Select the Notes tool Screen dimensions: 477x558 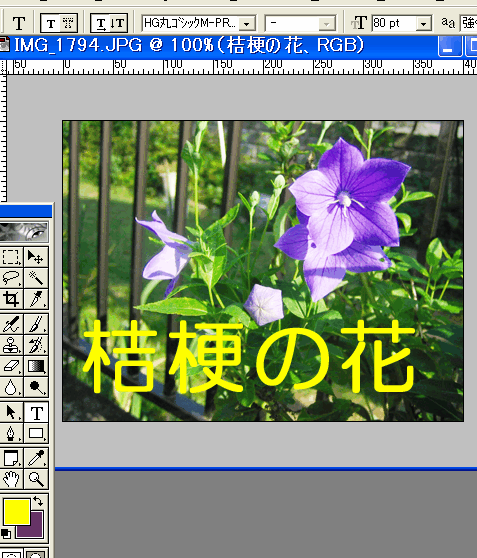click(x=11, y=458)
